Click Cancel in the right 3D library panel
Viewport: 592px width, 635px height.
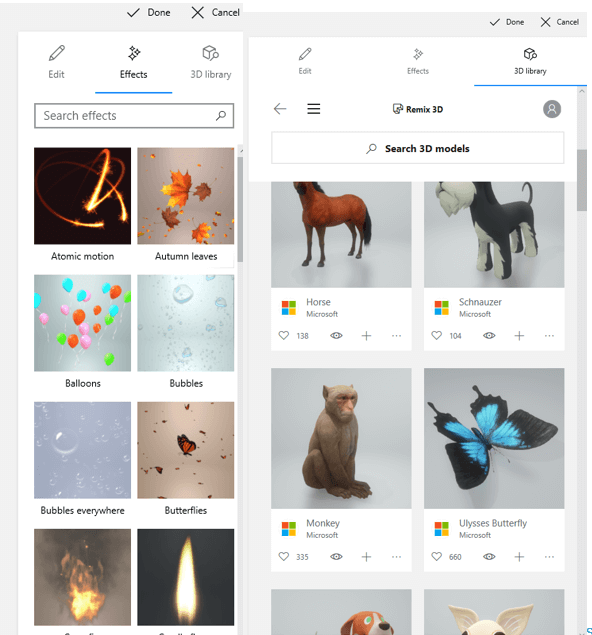click(x=560, y=22)
